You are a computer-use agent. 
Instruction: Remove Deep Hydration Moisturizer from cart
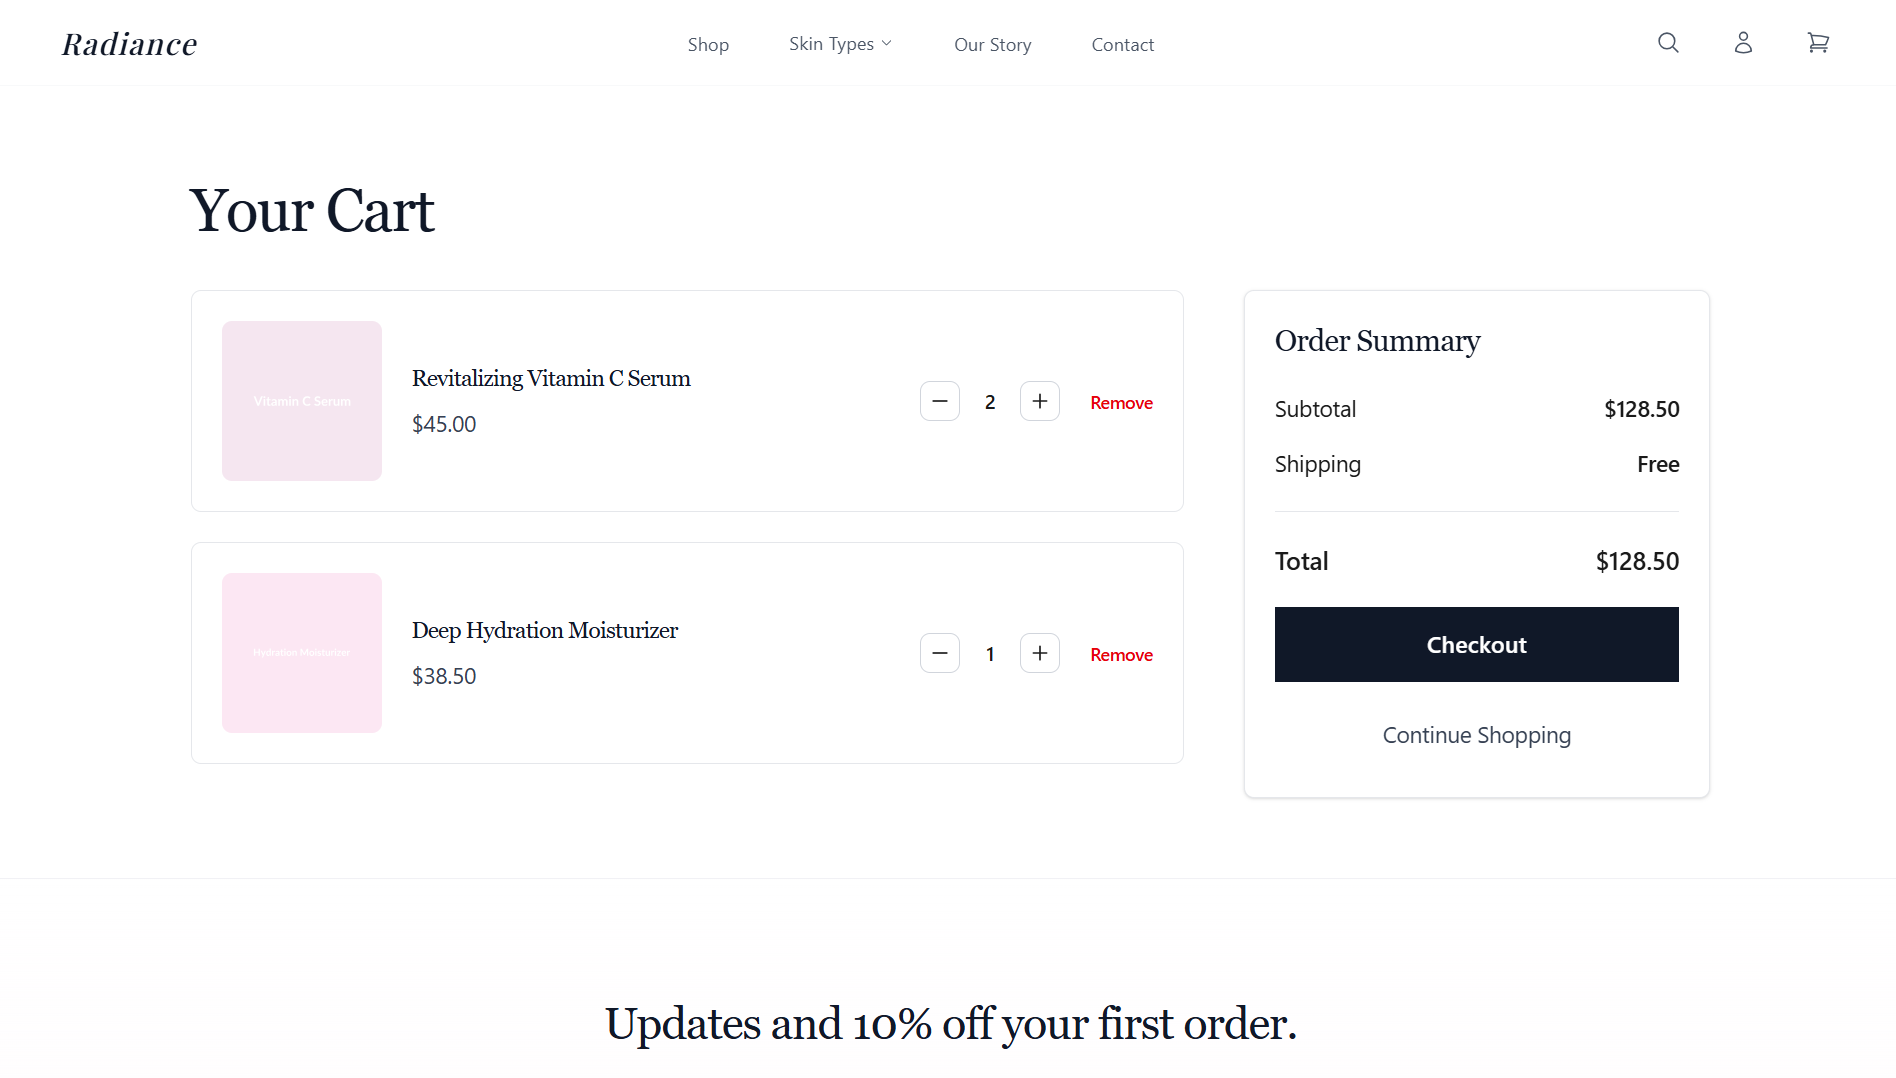[x=1121, y=655]
